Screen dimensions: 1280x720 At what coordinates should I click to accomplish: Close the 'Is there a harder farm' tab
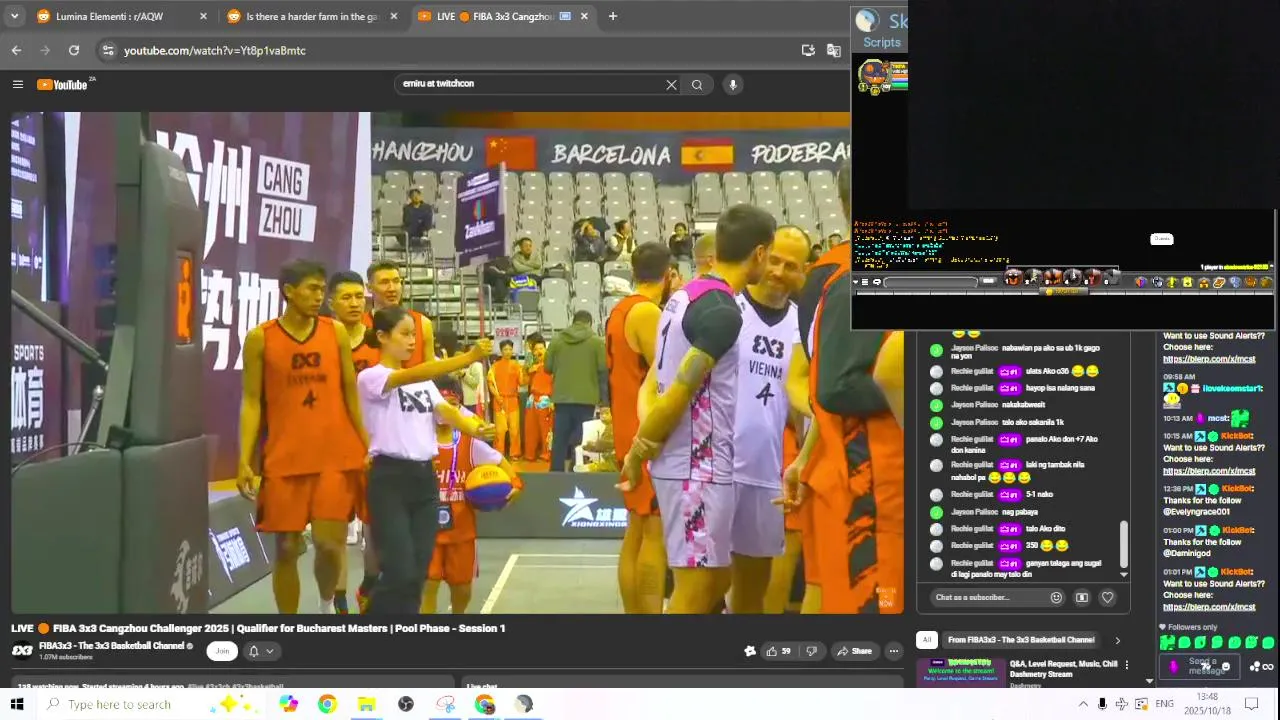[x=394, y=16]
